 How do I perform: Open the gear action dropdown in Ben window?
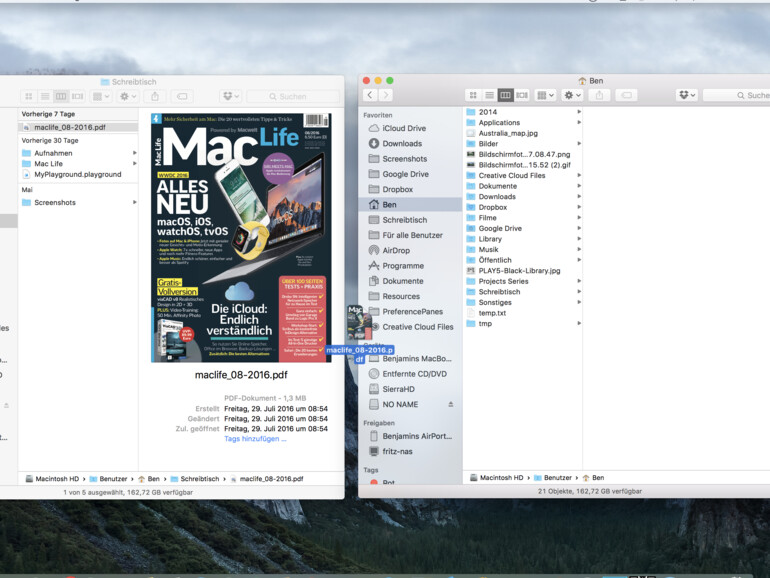(572, 95)
